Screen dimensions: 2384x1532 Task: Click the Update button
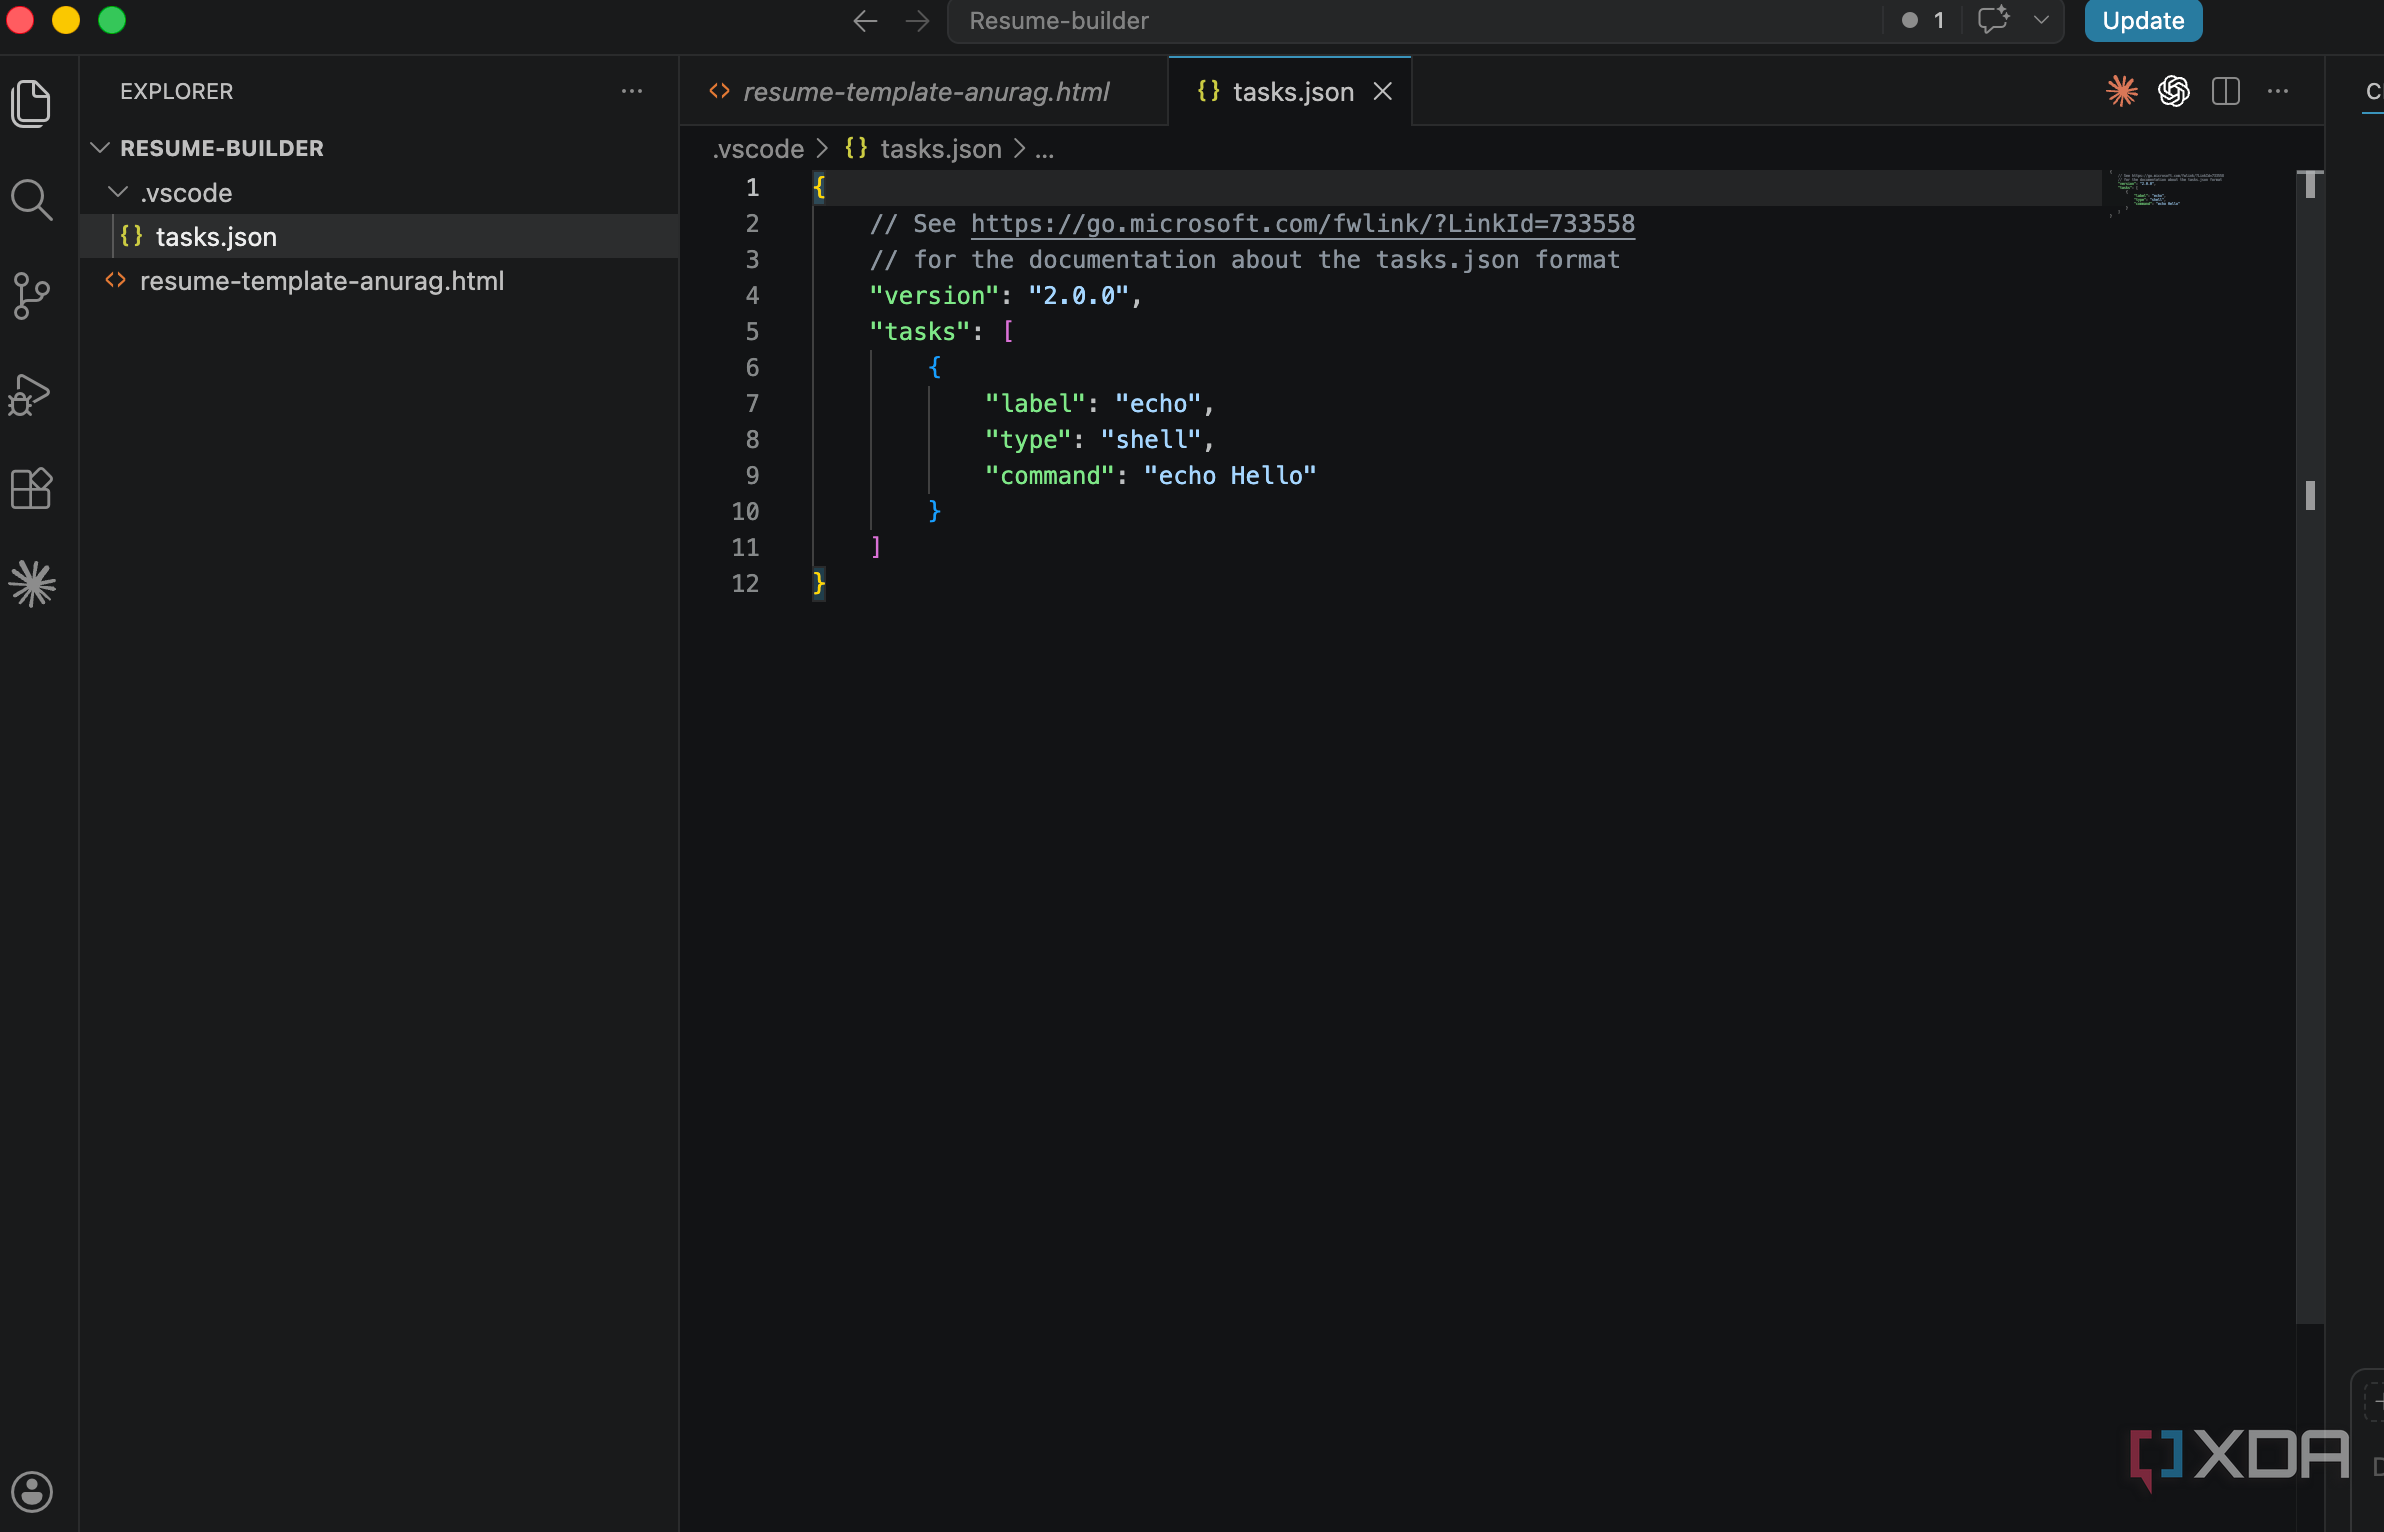click(2143, 20)
